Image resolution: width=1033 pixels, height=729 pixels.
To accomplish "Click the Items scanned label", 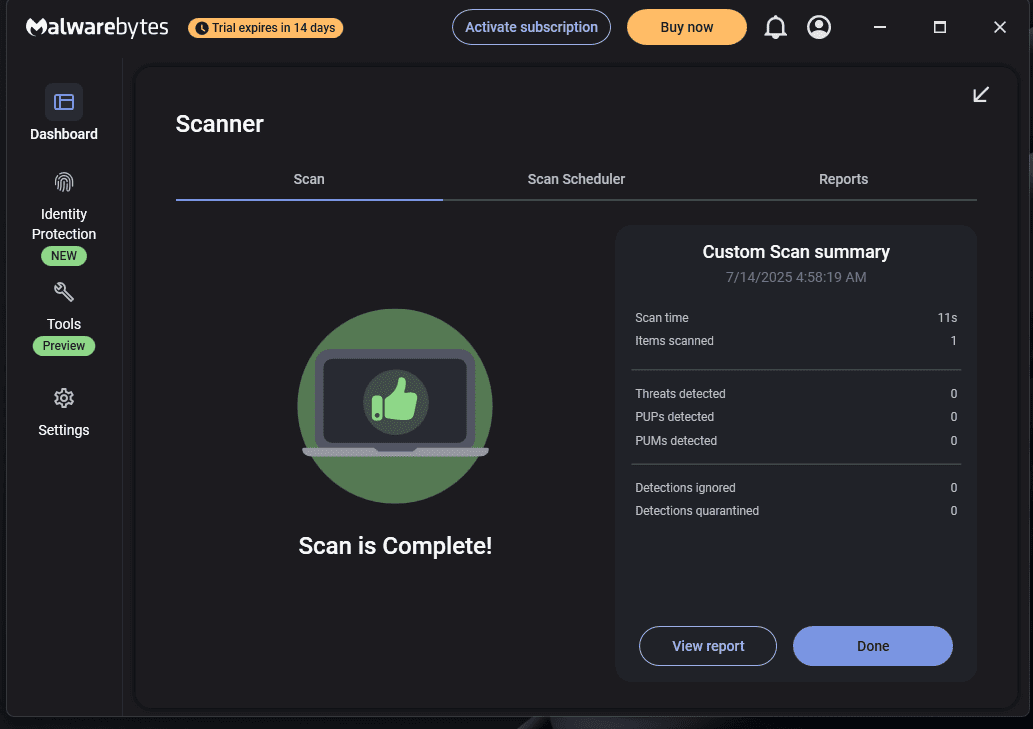I will [x=674, y=340].
